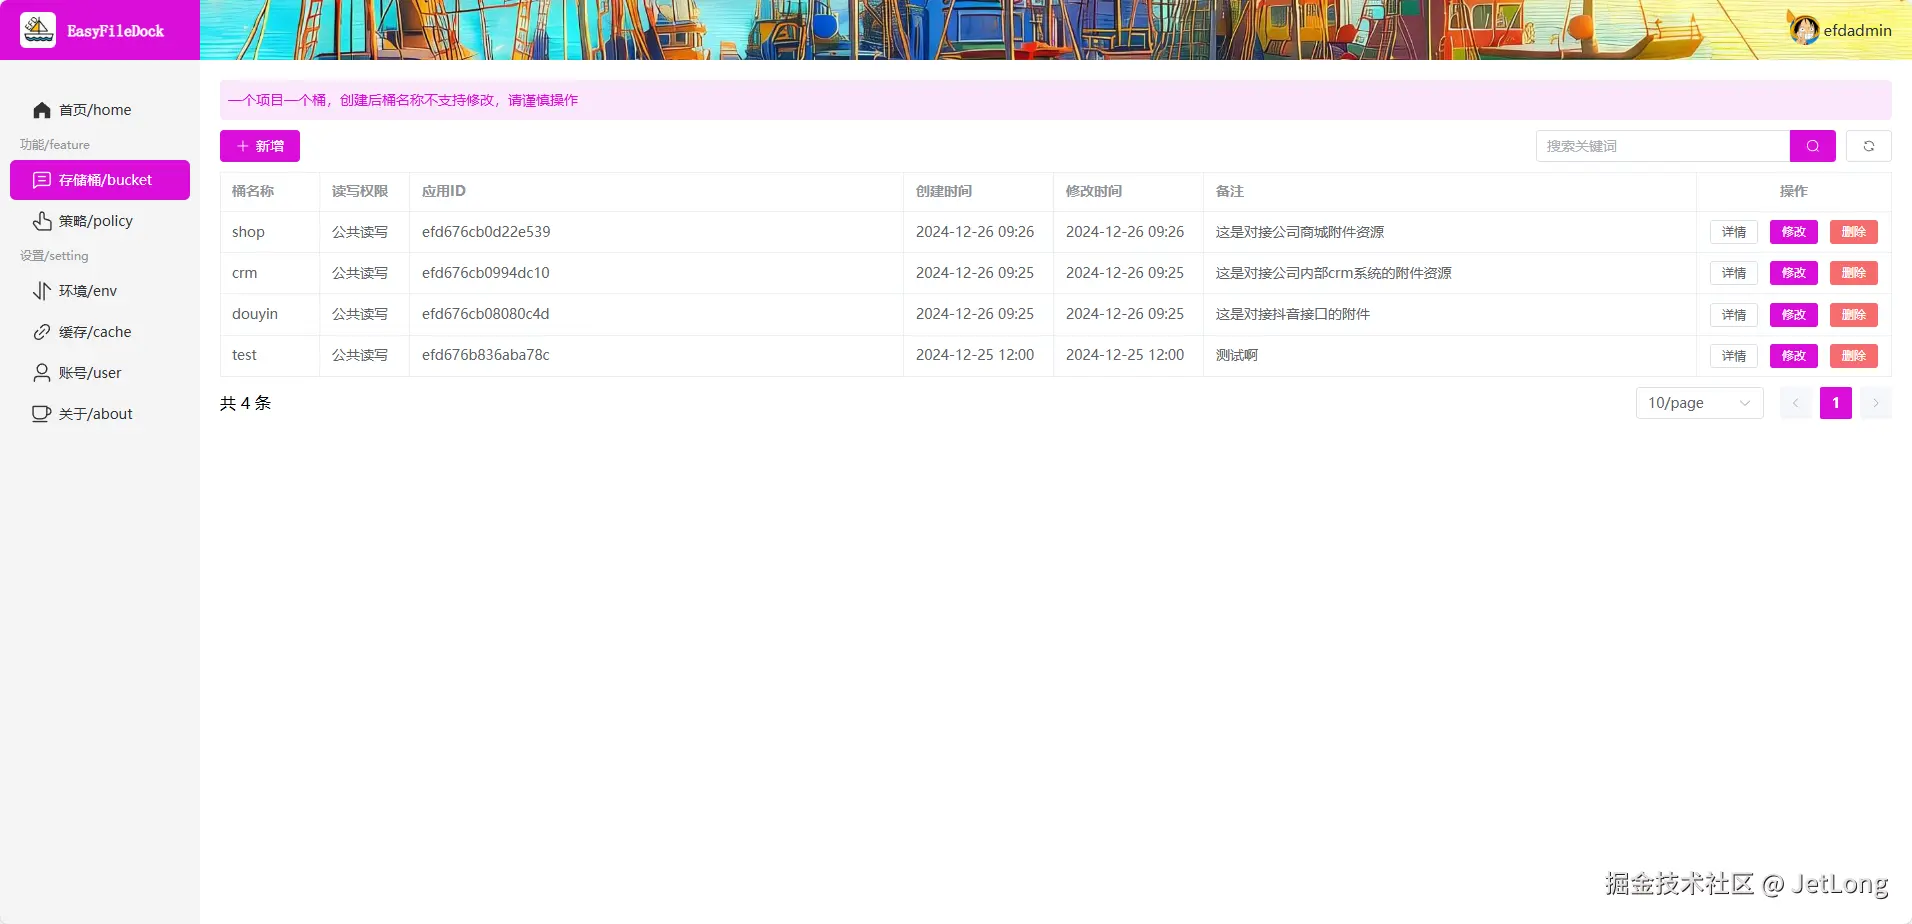
Task: Click 修改 for shop bucket
Action: [1794, 232]
